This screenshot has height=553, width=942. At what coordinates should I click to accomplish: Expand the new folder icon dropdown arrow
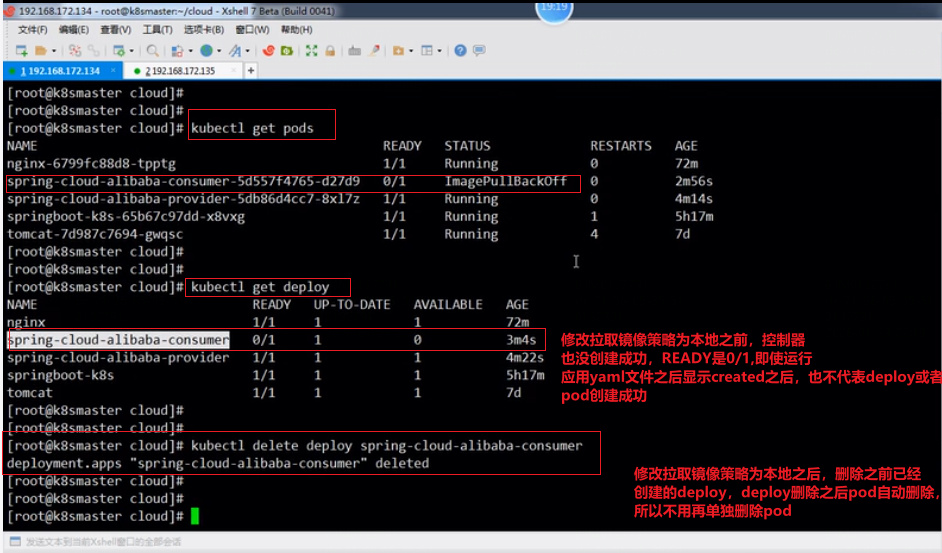[x=411, y=51]
